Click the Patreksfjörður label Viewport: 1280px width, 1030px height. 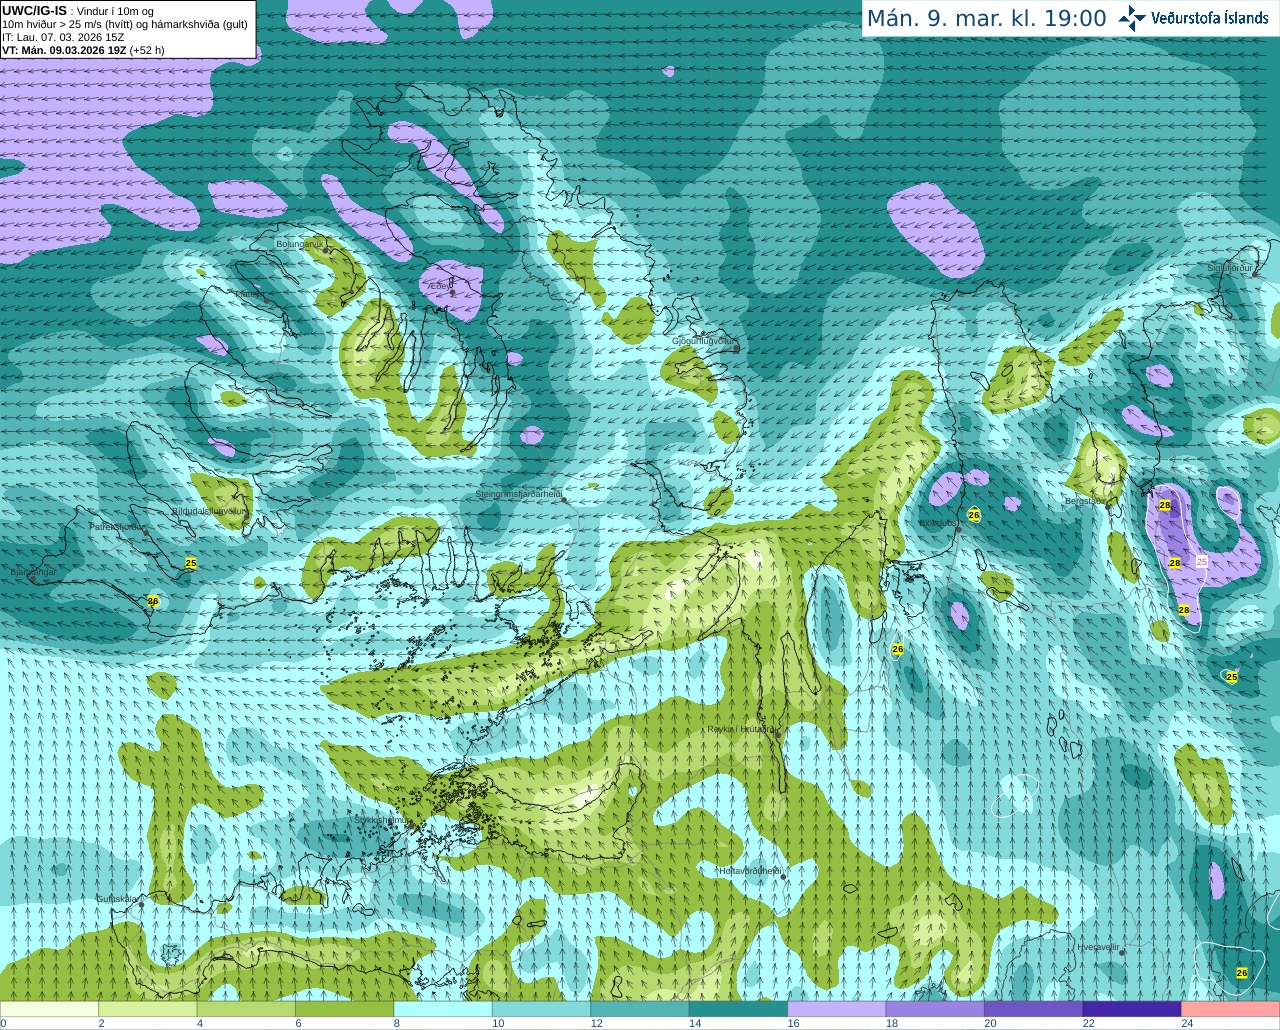[117, 526]
